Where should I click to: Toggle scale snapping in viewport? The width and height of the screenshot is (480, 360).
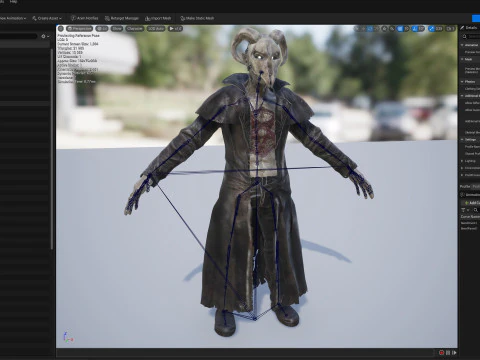[431, 29]
